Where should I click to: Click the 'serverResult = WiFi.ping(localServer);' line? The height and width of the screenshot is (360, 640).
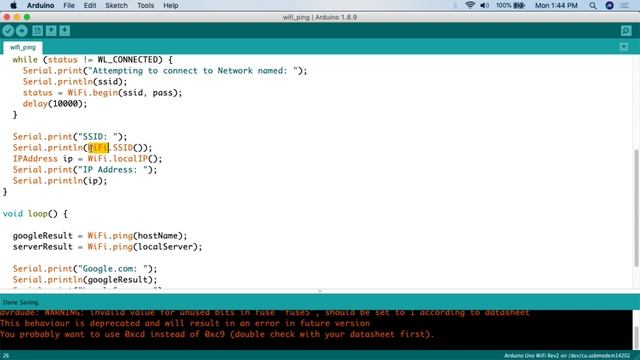coord(107,247)
